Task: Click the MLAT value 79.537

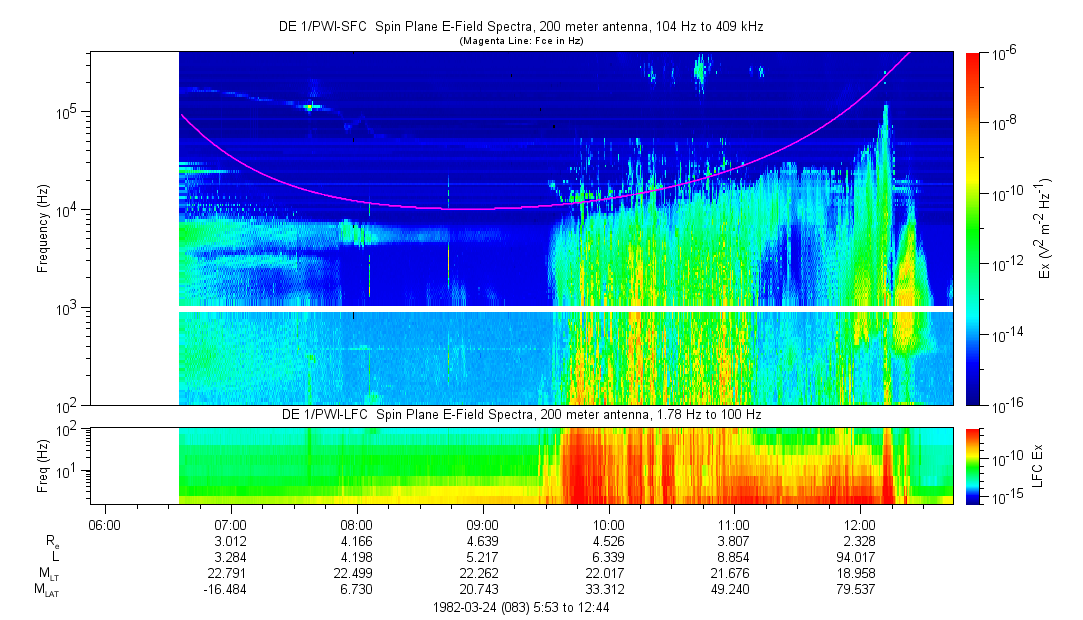Action: (856, 590)
